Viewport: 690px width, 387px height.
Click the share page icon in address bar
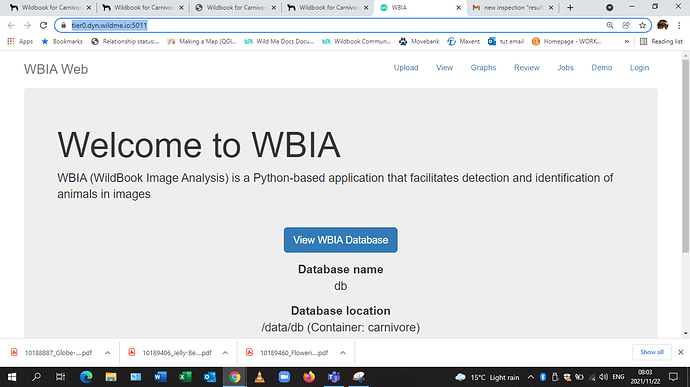(x=626, y=26)
